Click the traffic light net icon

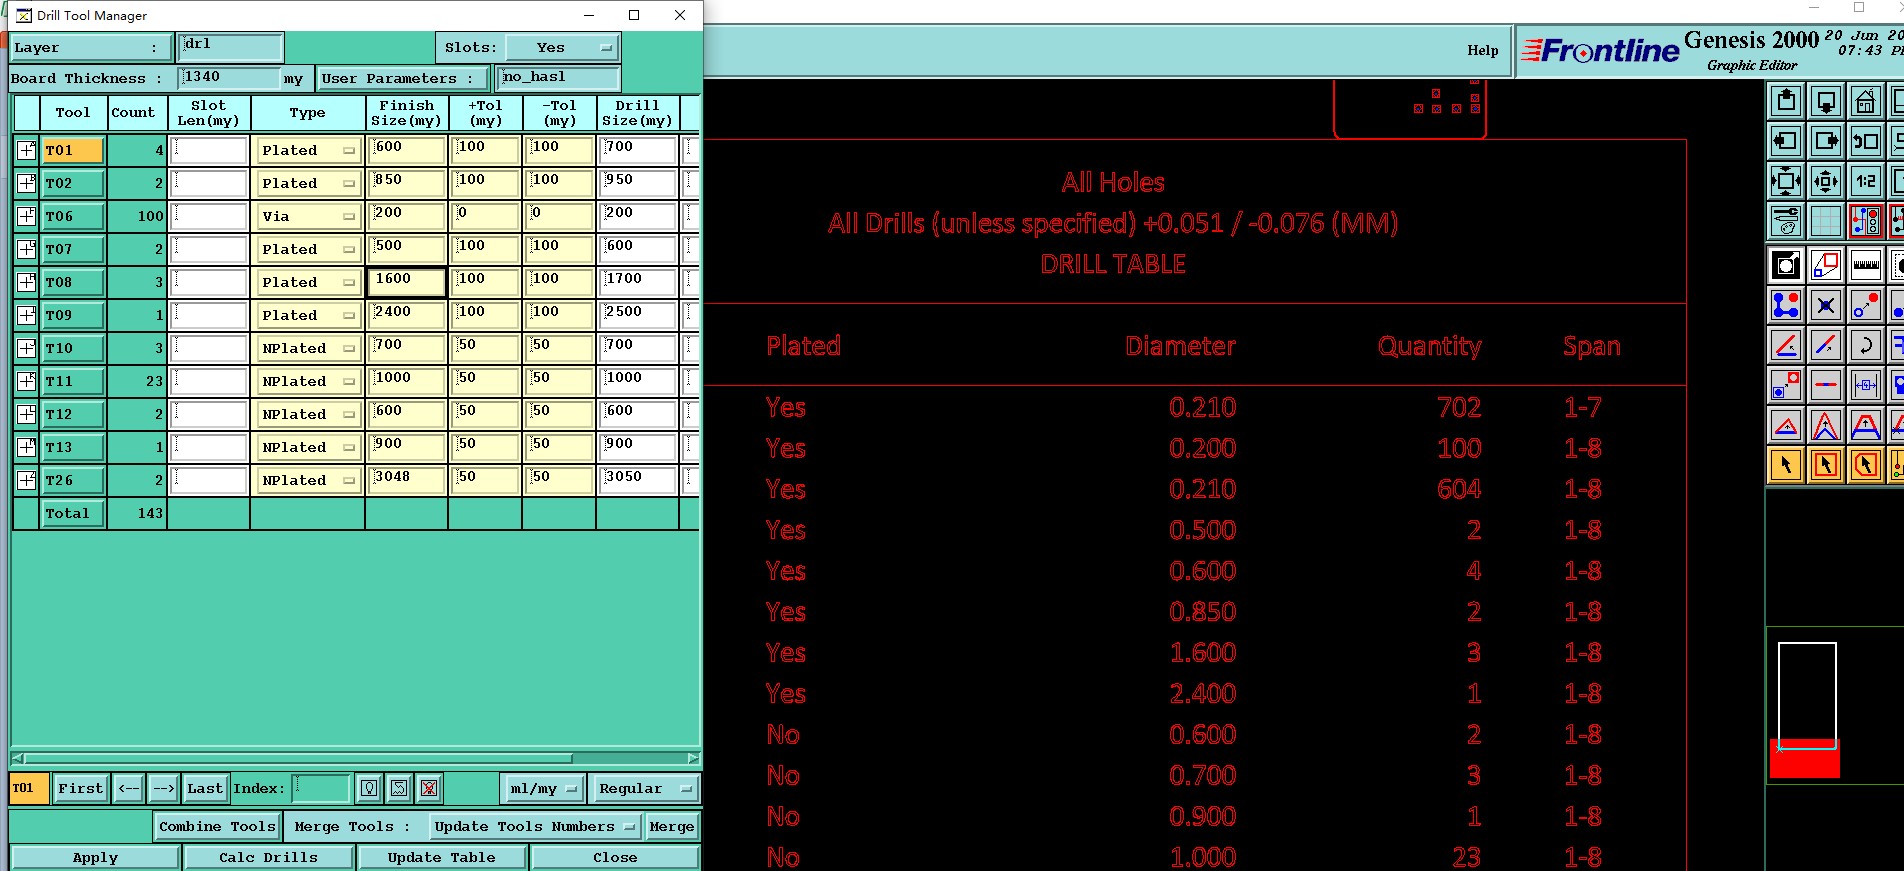point(1866,221)
